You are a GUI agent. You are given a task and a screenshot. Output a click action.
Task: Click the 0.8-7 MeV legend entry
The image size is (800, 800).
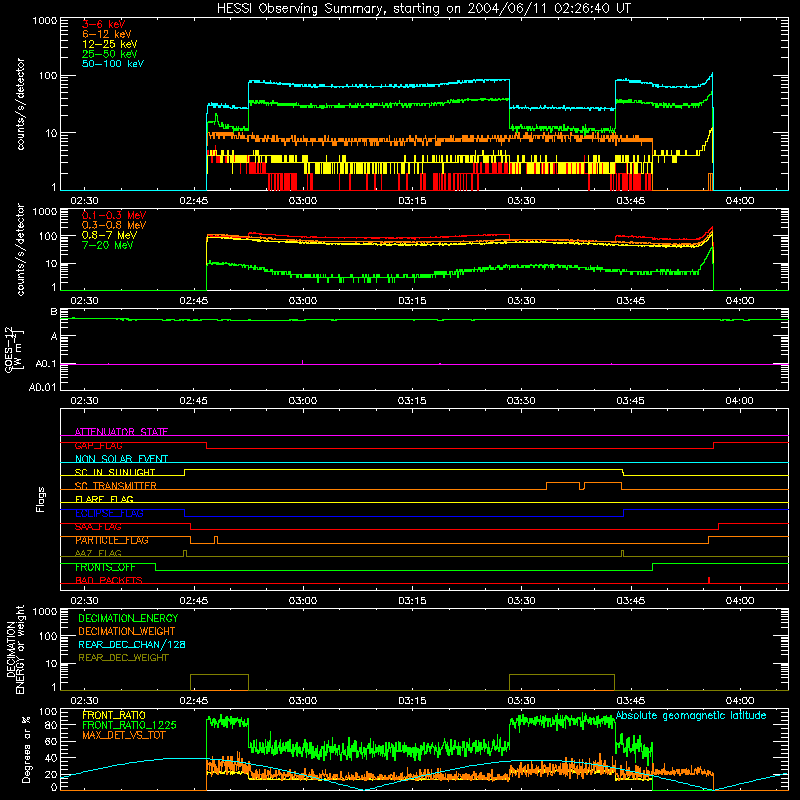pyautogui.click(x=109, y=235)
